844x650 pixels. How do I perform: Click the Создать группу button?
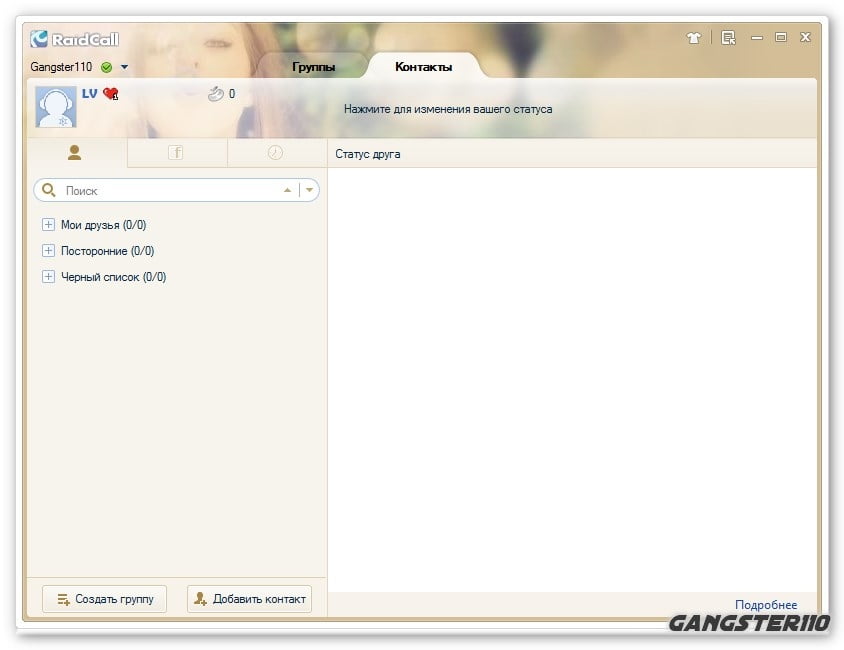(105, 599)
